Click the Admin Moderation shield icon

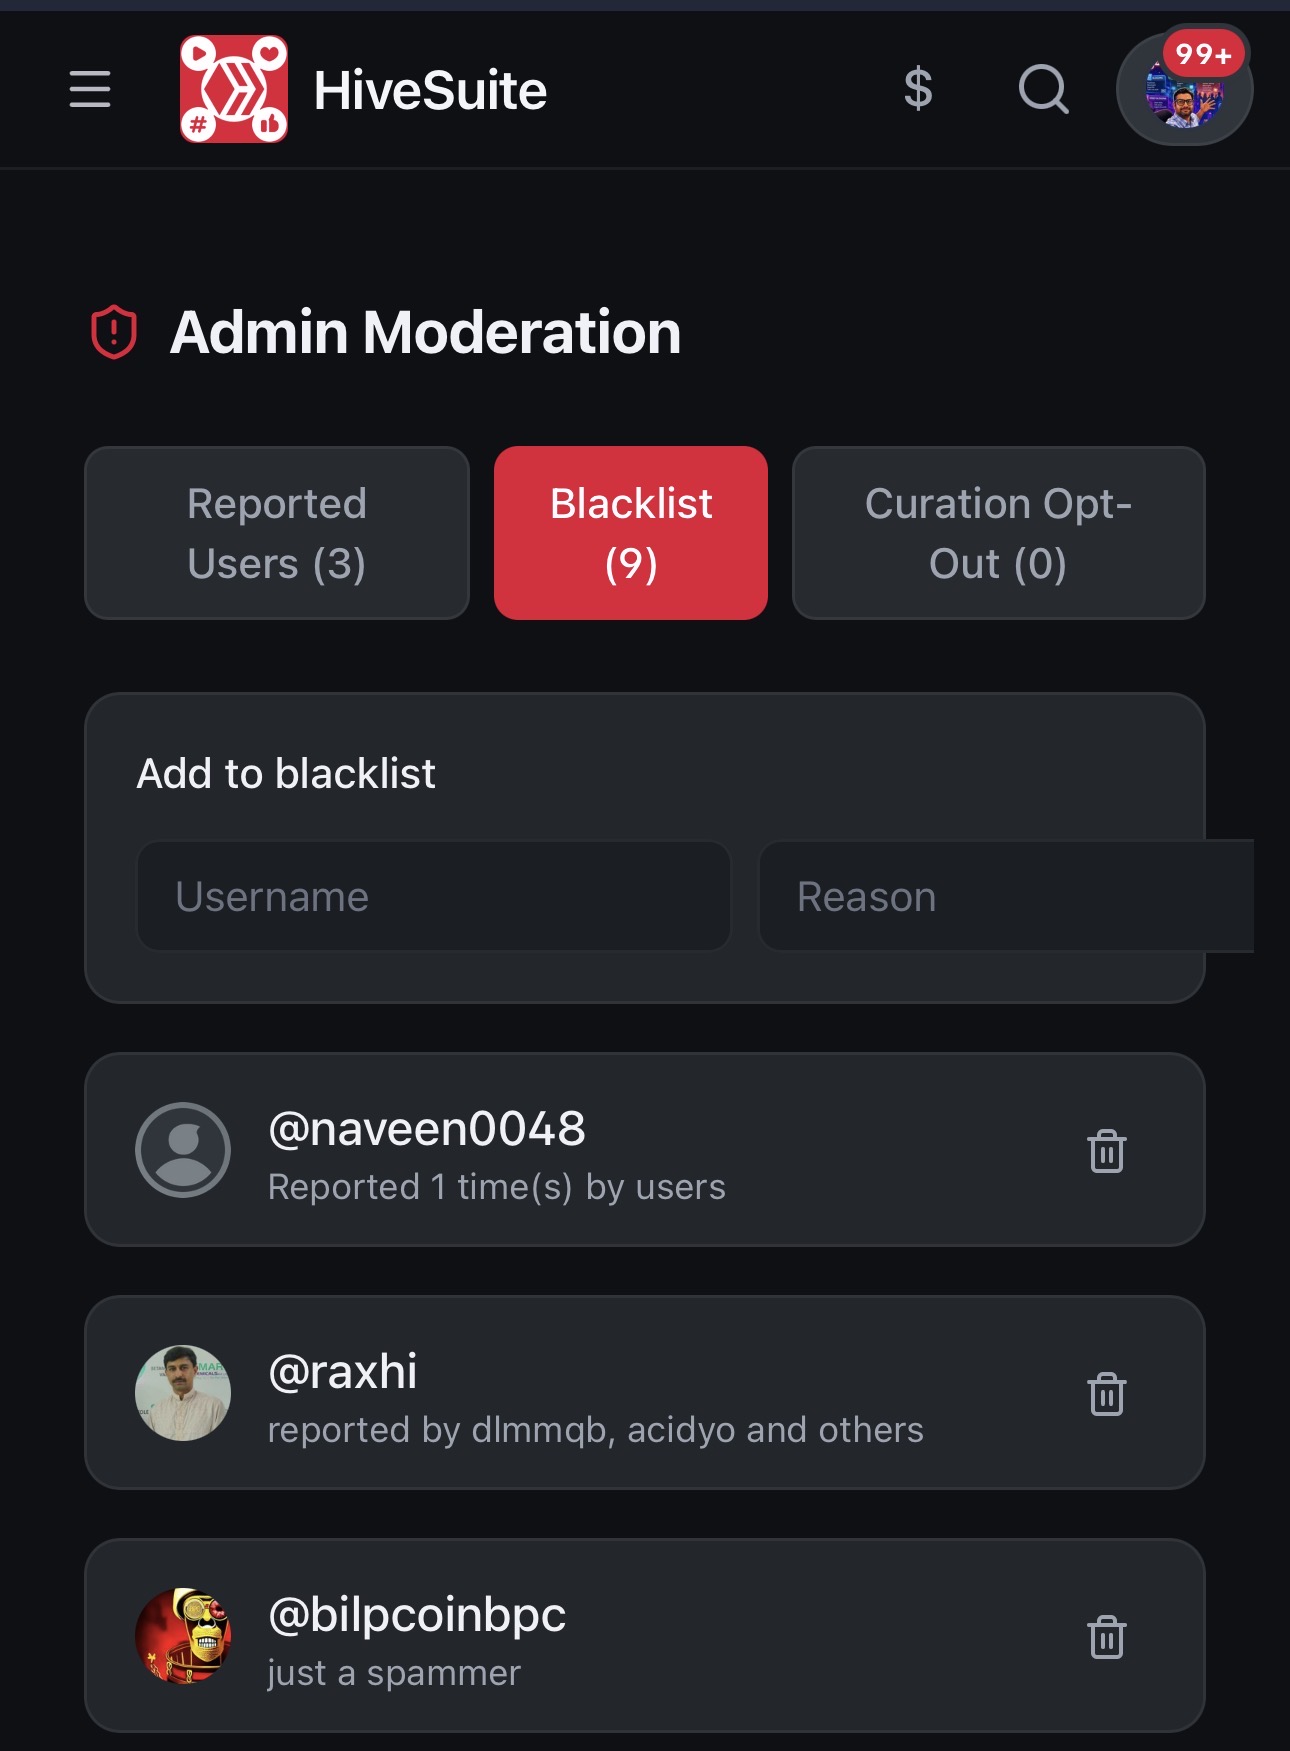tap(114, 332)
